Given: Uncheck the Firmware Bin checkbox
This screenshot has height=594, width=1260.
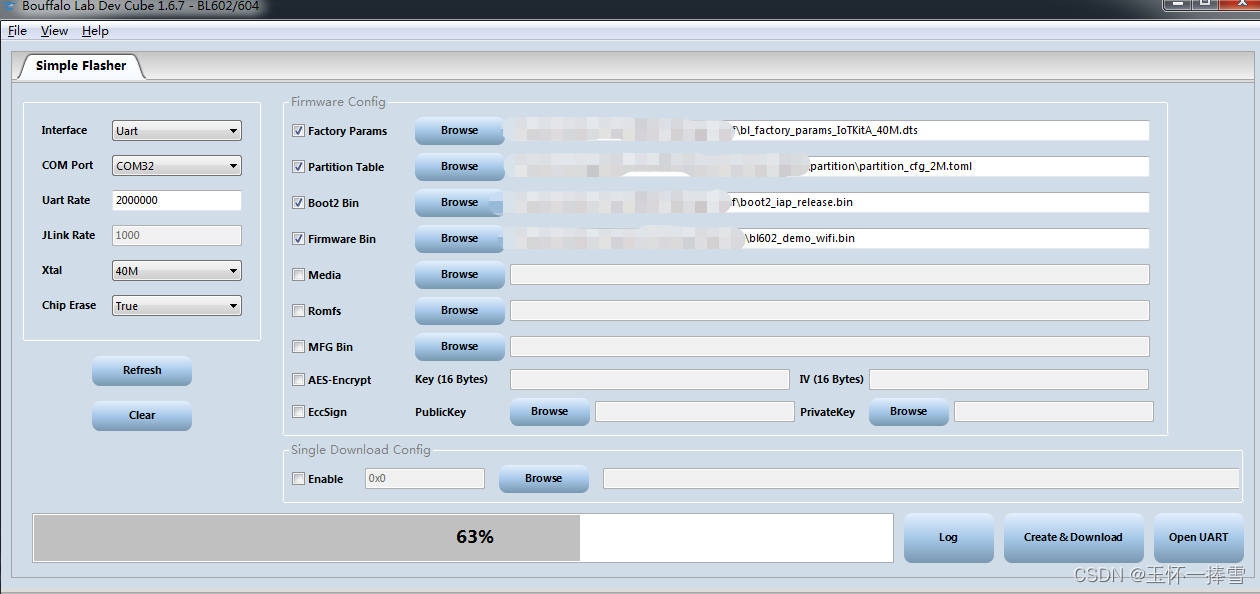Looking at the screenshot, I should pos(298,239).
